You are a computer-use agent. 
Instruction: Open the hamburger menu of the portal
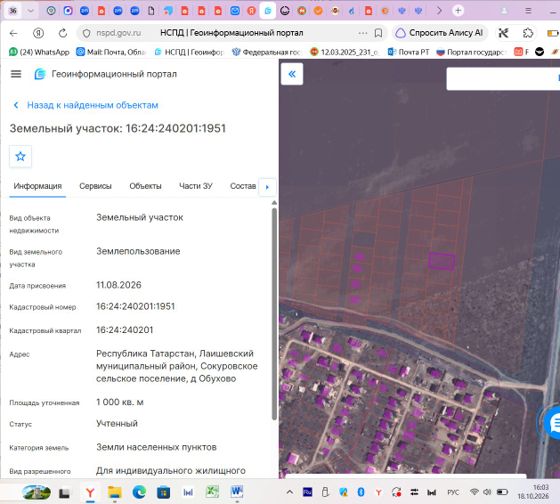16,74
